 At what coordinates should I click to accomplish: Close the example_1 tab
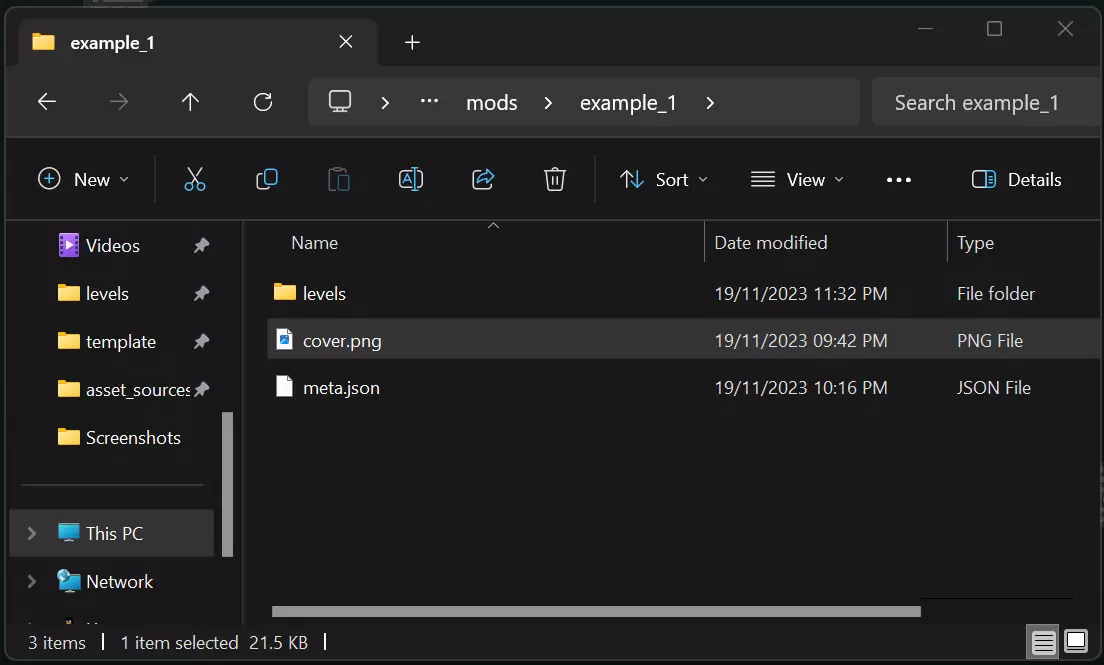point(346,42)
